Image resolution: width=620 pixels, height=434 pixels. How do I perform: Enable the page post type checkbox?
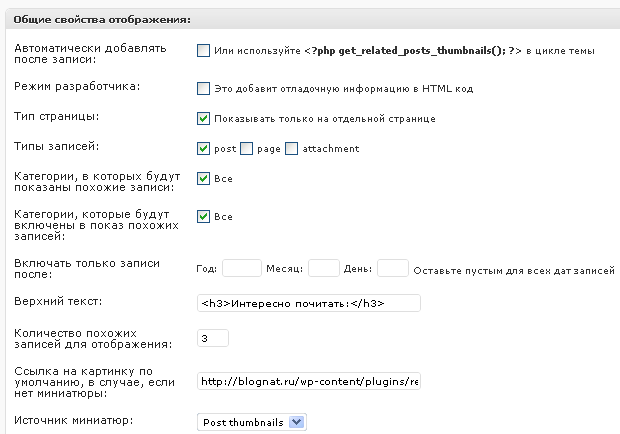[x=246, y=149]
